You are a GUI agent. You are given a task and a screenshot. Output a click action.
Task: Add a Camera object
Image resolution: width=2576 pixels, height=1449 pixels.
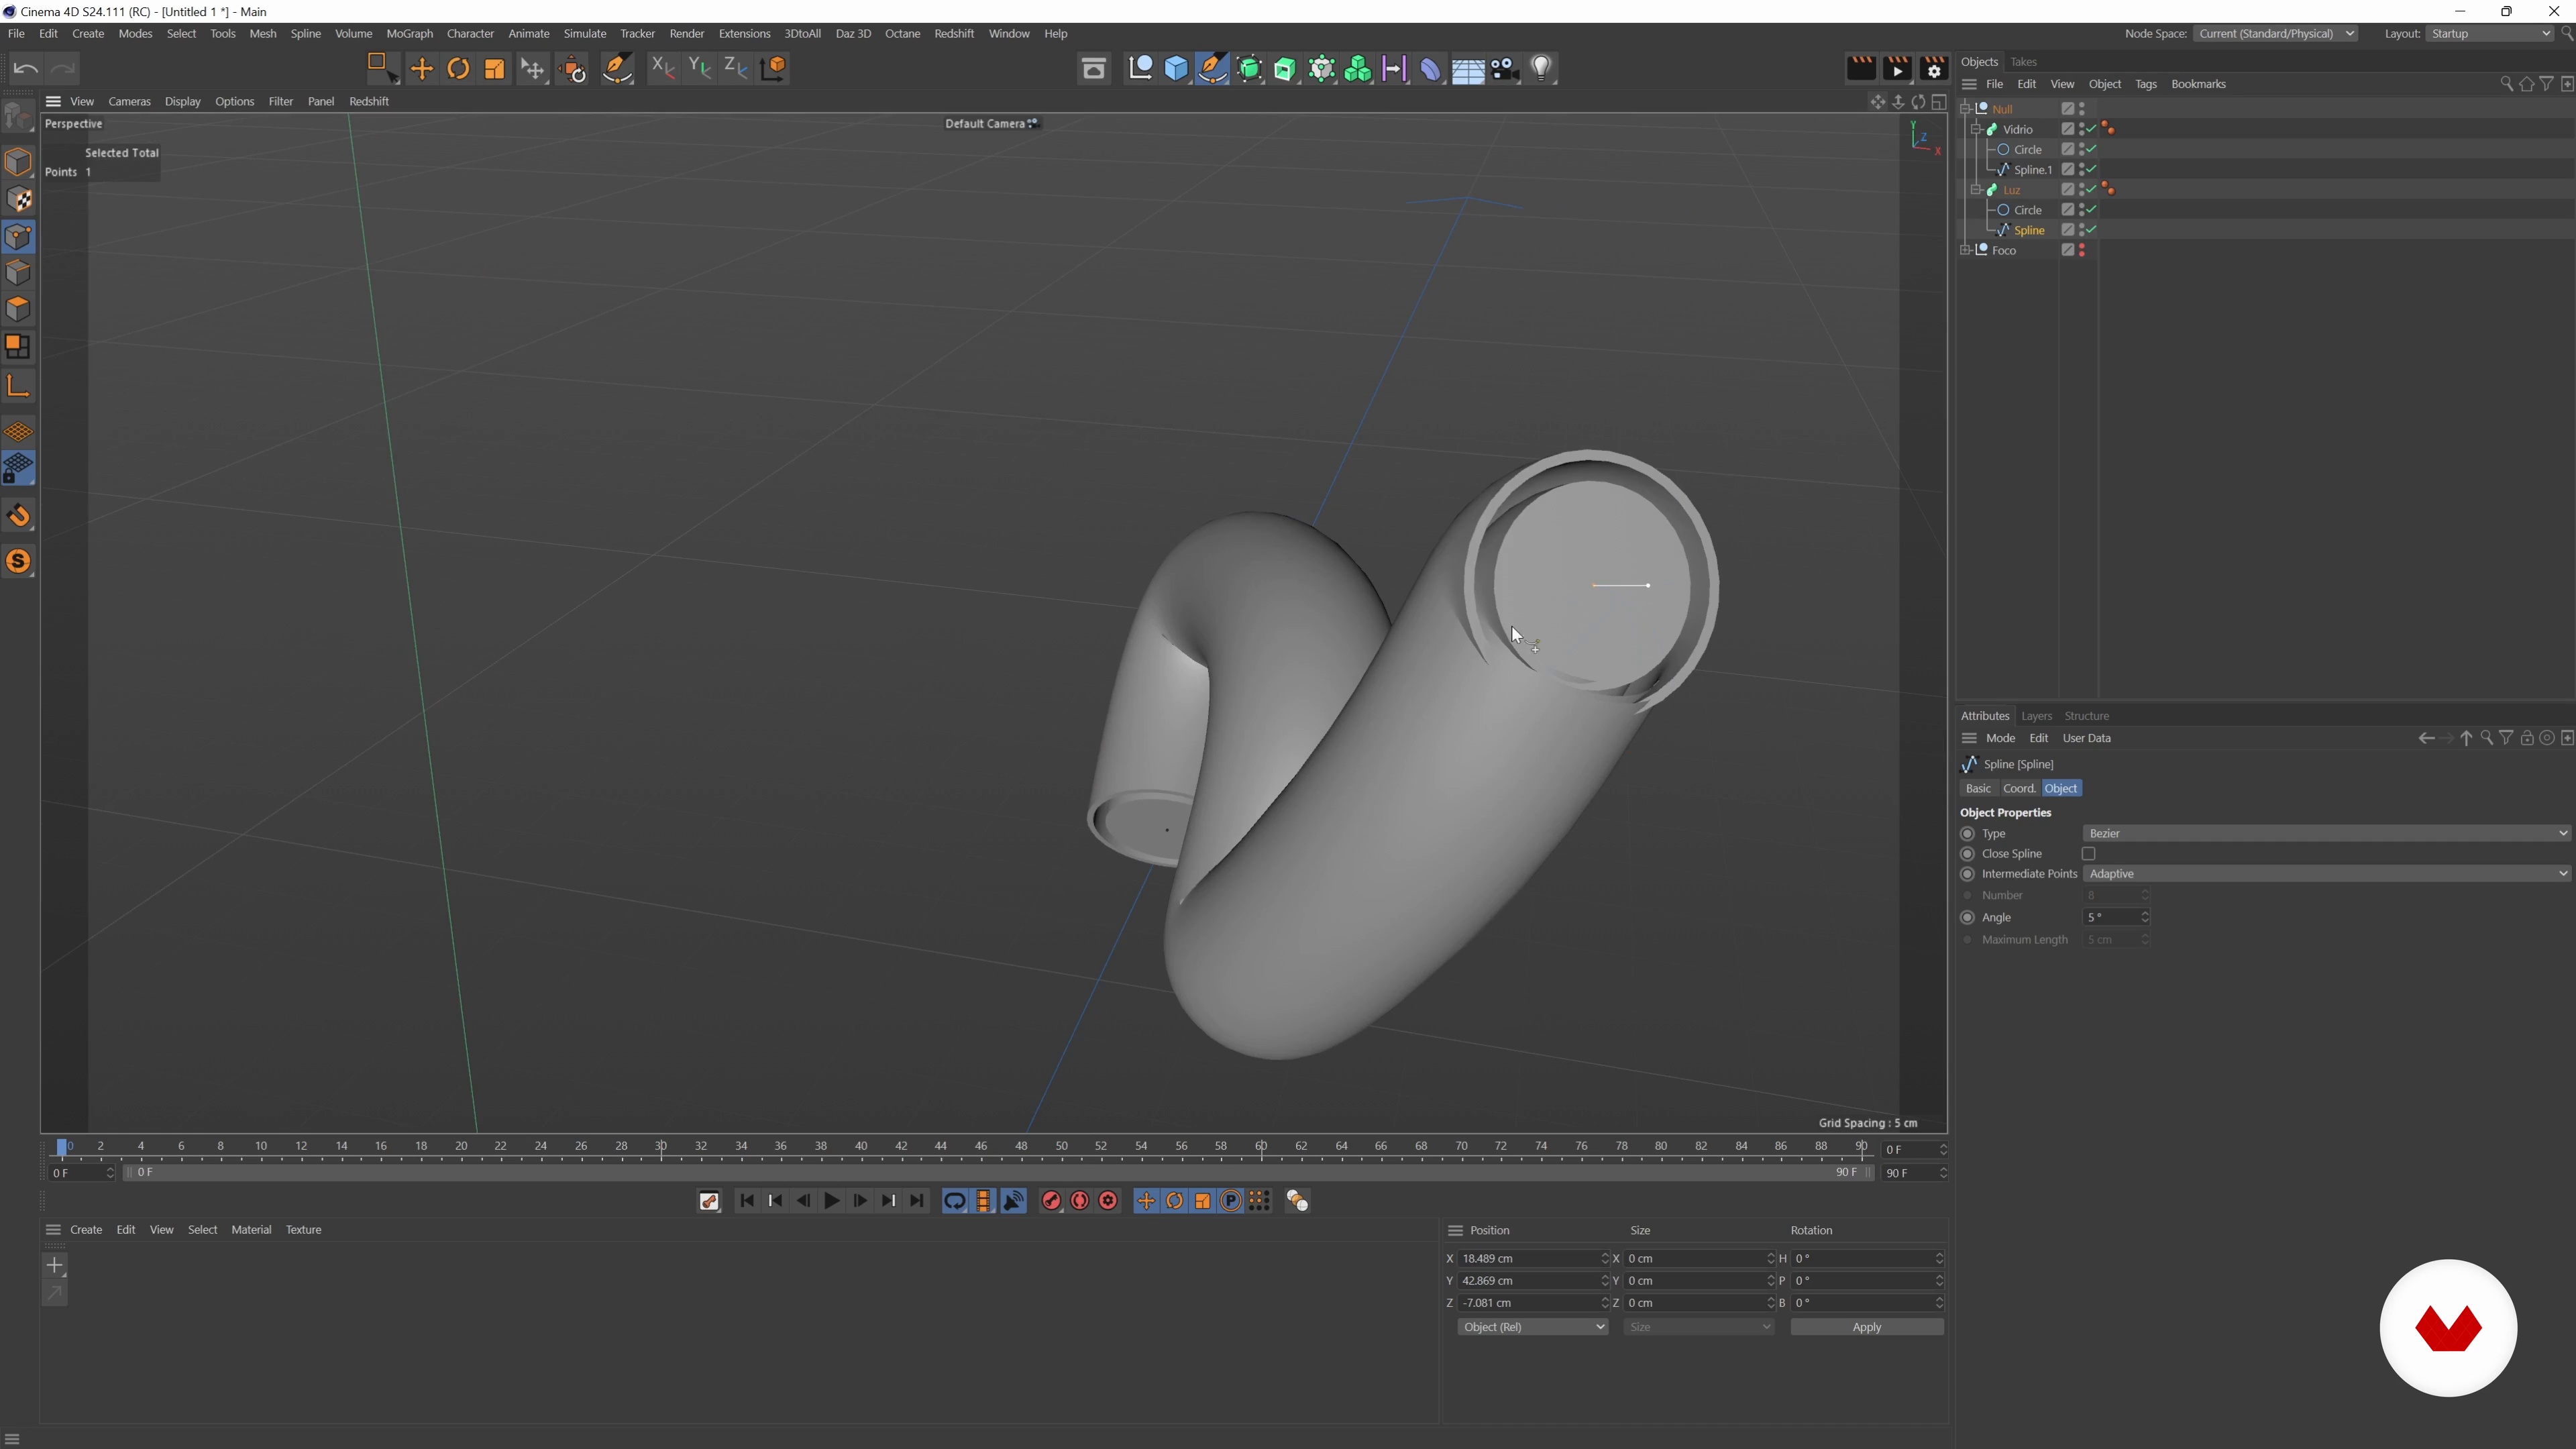click(1505, 68)
